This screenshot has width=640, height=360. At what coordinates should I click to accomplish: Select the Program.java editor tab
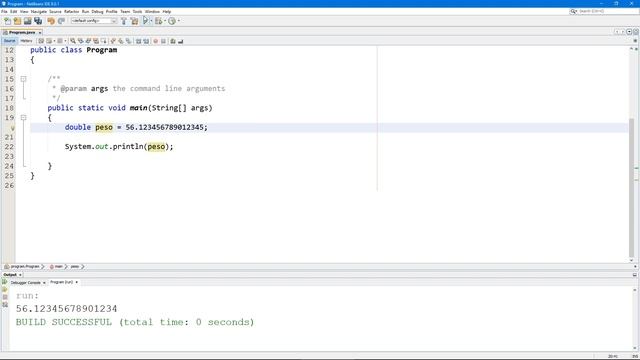(22, 32)
